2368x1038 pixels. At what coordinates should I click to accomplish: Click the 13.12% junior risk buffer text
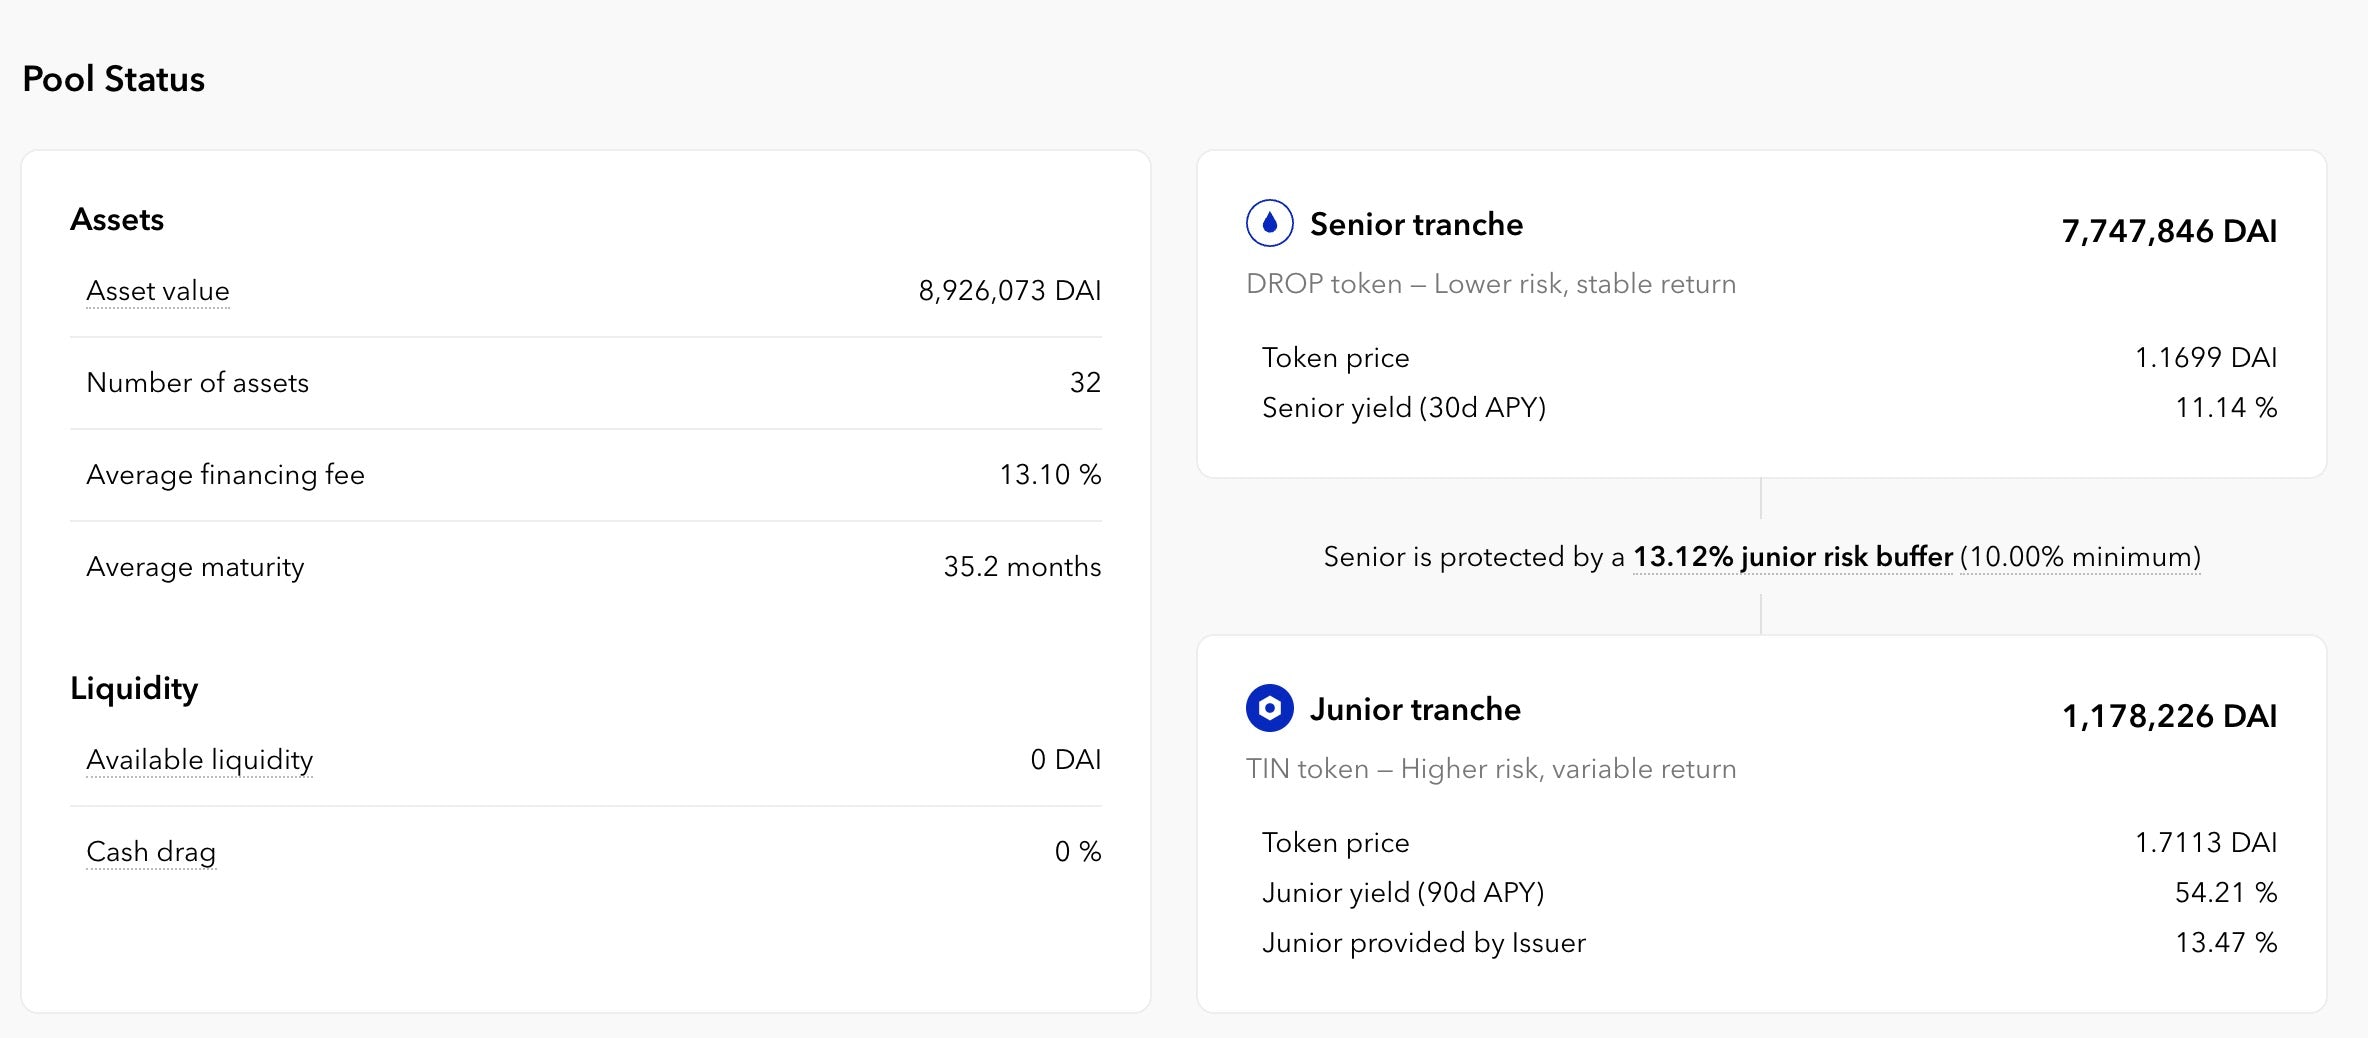click(x=1792, y=557)
